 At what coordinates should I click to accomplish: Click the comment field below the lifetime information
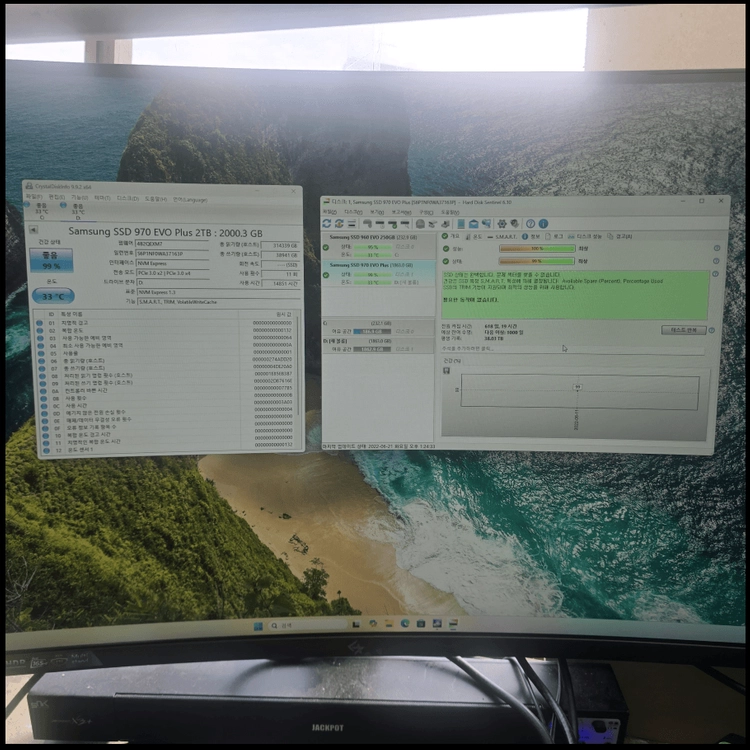coord(573,349)
